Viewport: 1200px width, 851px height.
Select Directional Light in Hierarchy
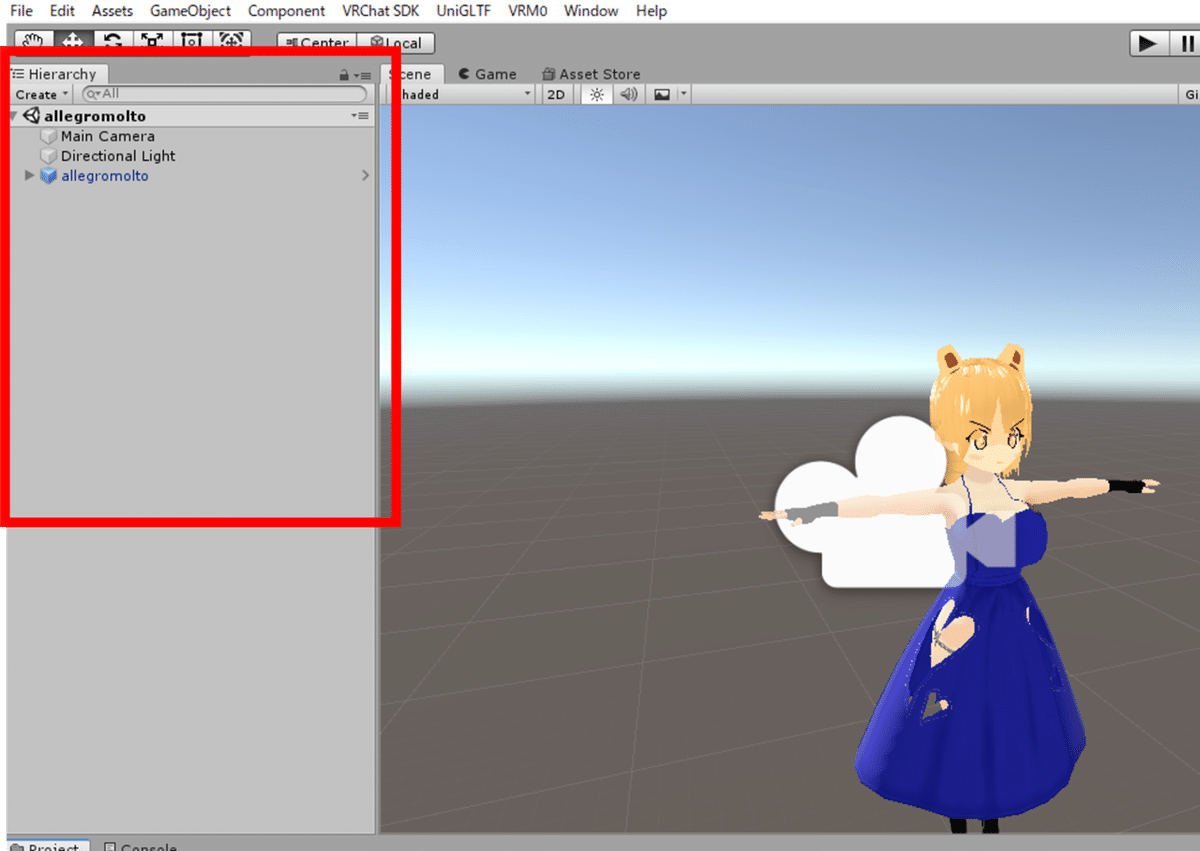pos(118,156)
